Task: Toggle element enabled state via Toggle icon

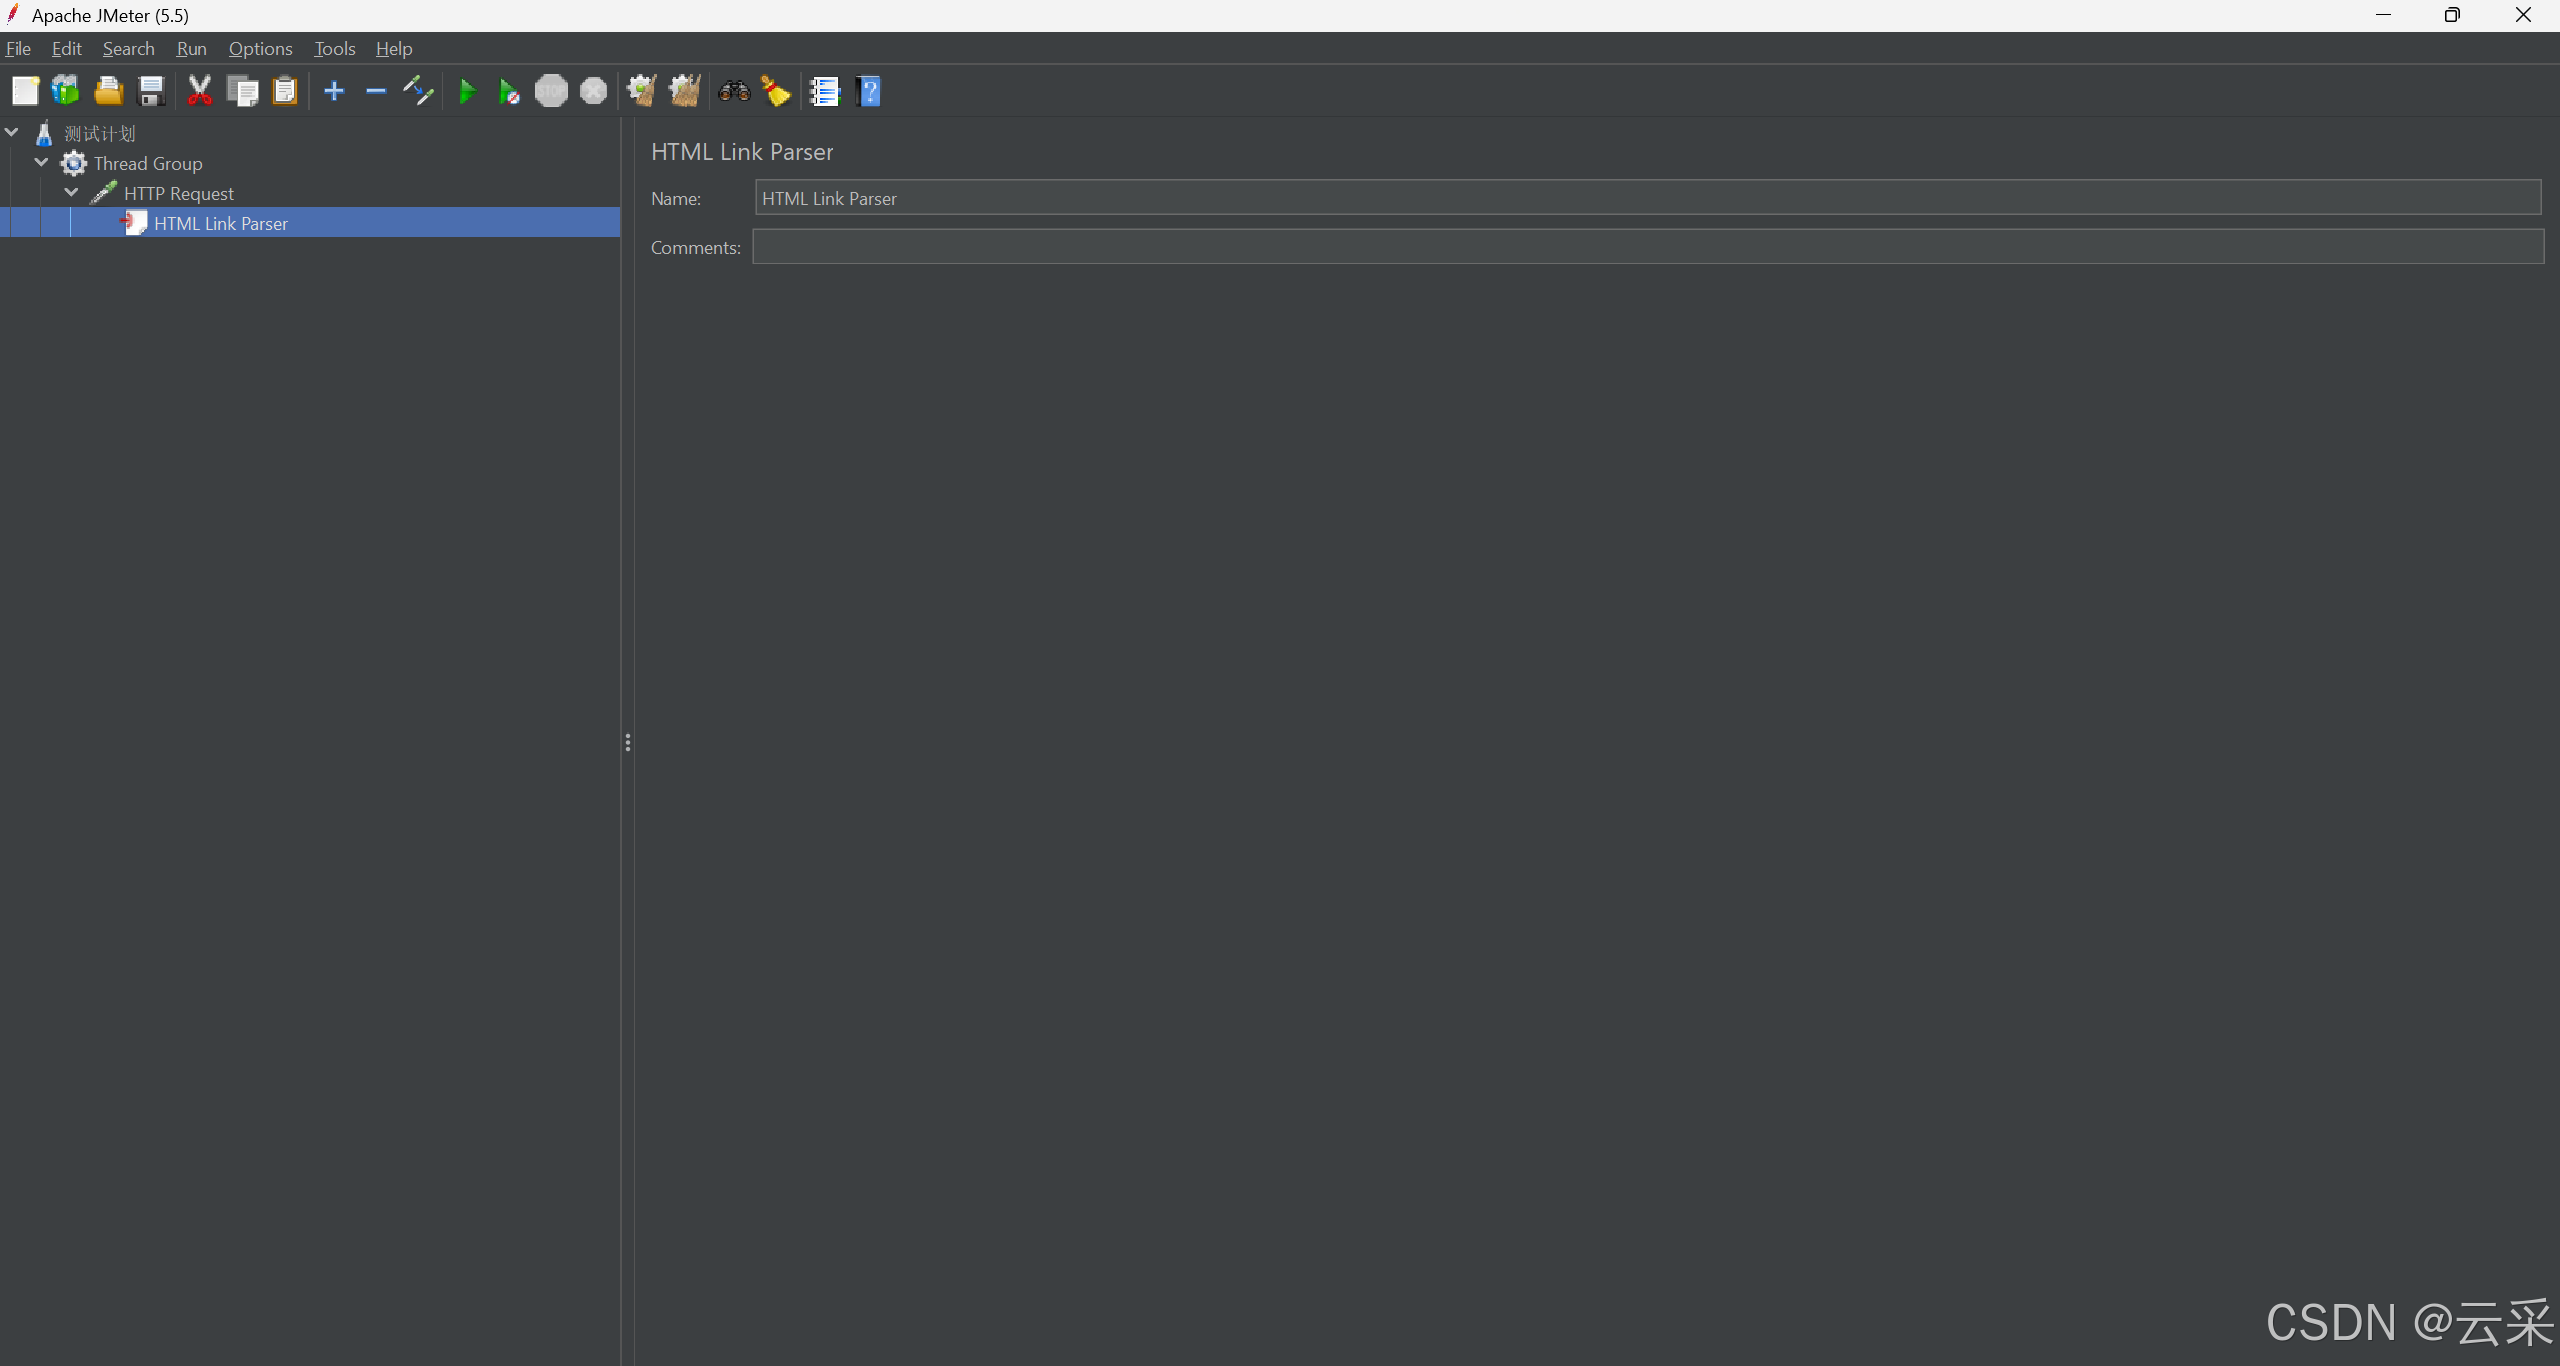Action: (418, 91)
